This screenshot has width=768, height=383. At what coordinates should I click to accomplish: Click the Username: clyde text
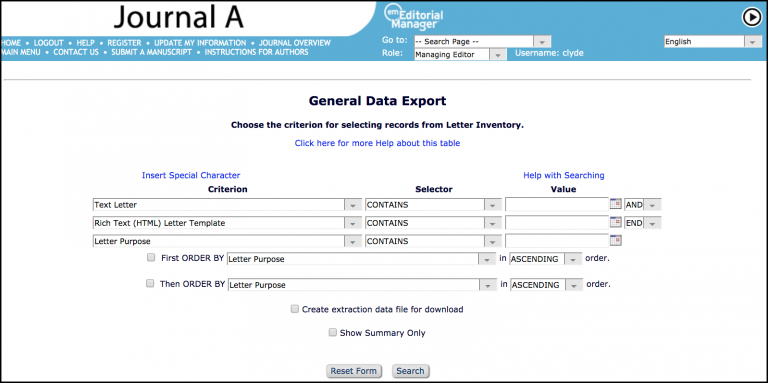click(x=549, y=53)
